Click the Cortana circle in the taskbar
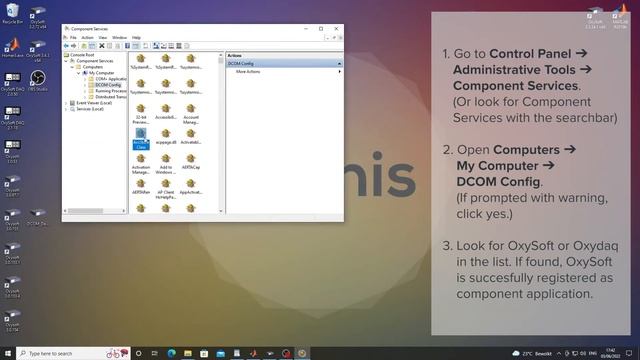Screen dimensions: 640x360 click(138, 353)
